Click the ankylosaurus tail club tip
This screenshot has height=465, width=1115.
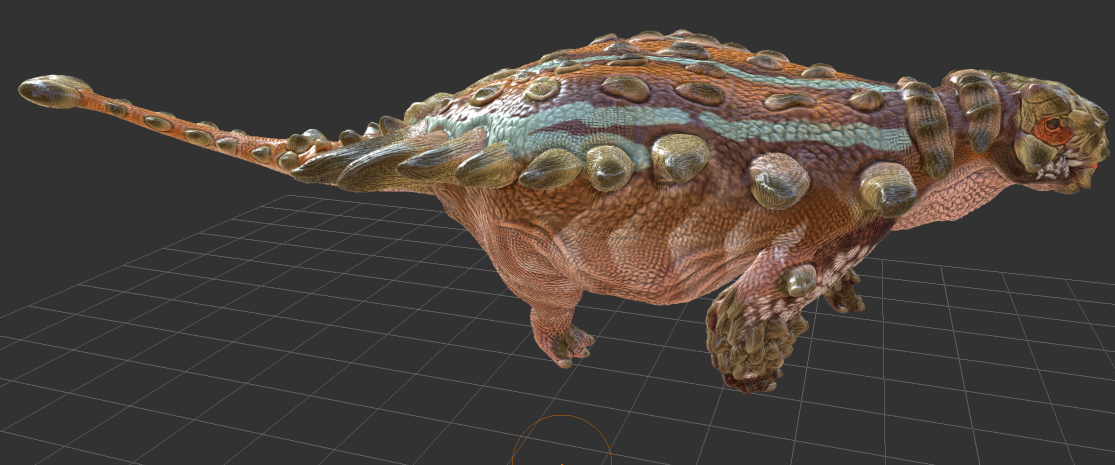53,91
